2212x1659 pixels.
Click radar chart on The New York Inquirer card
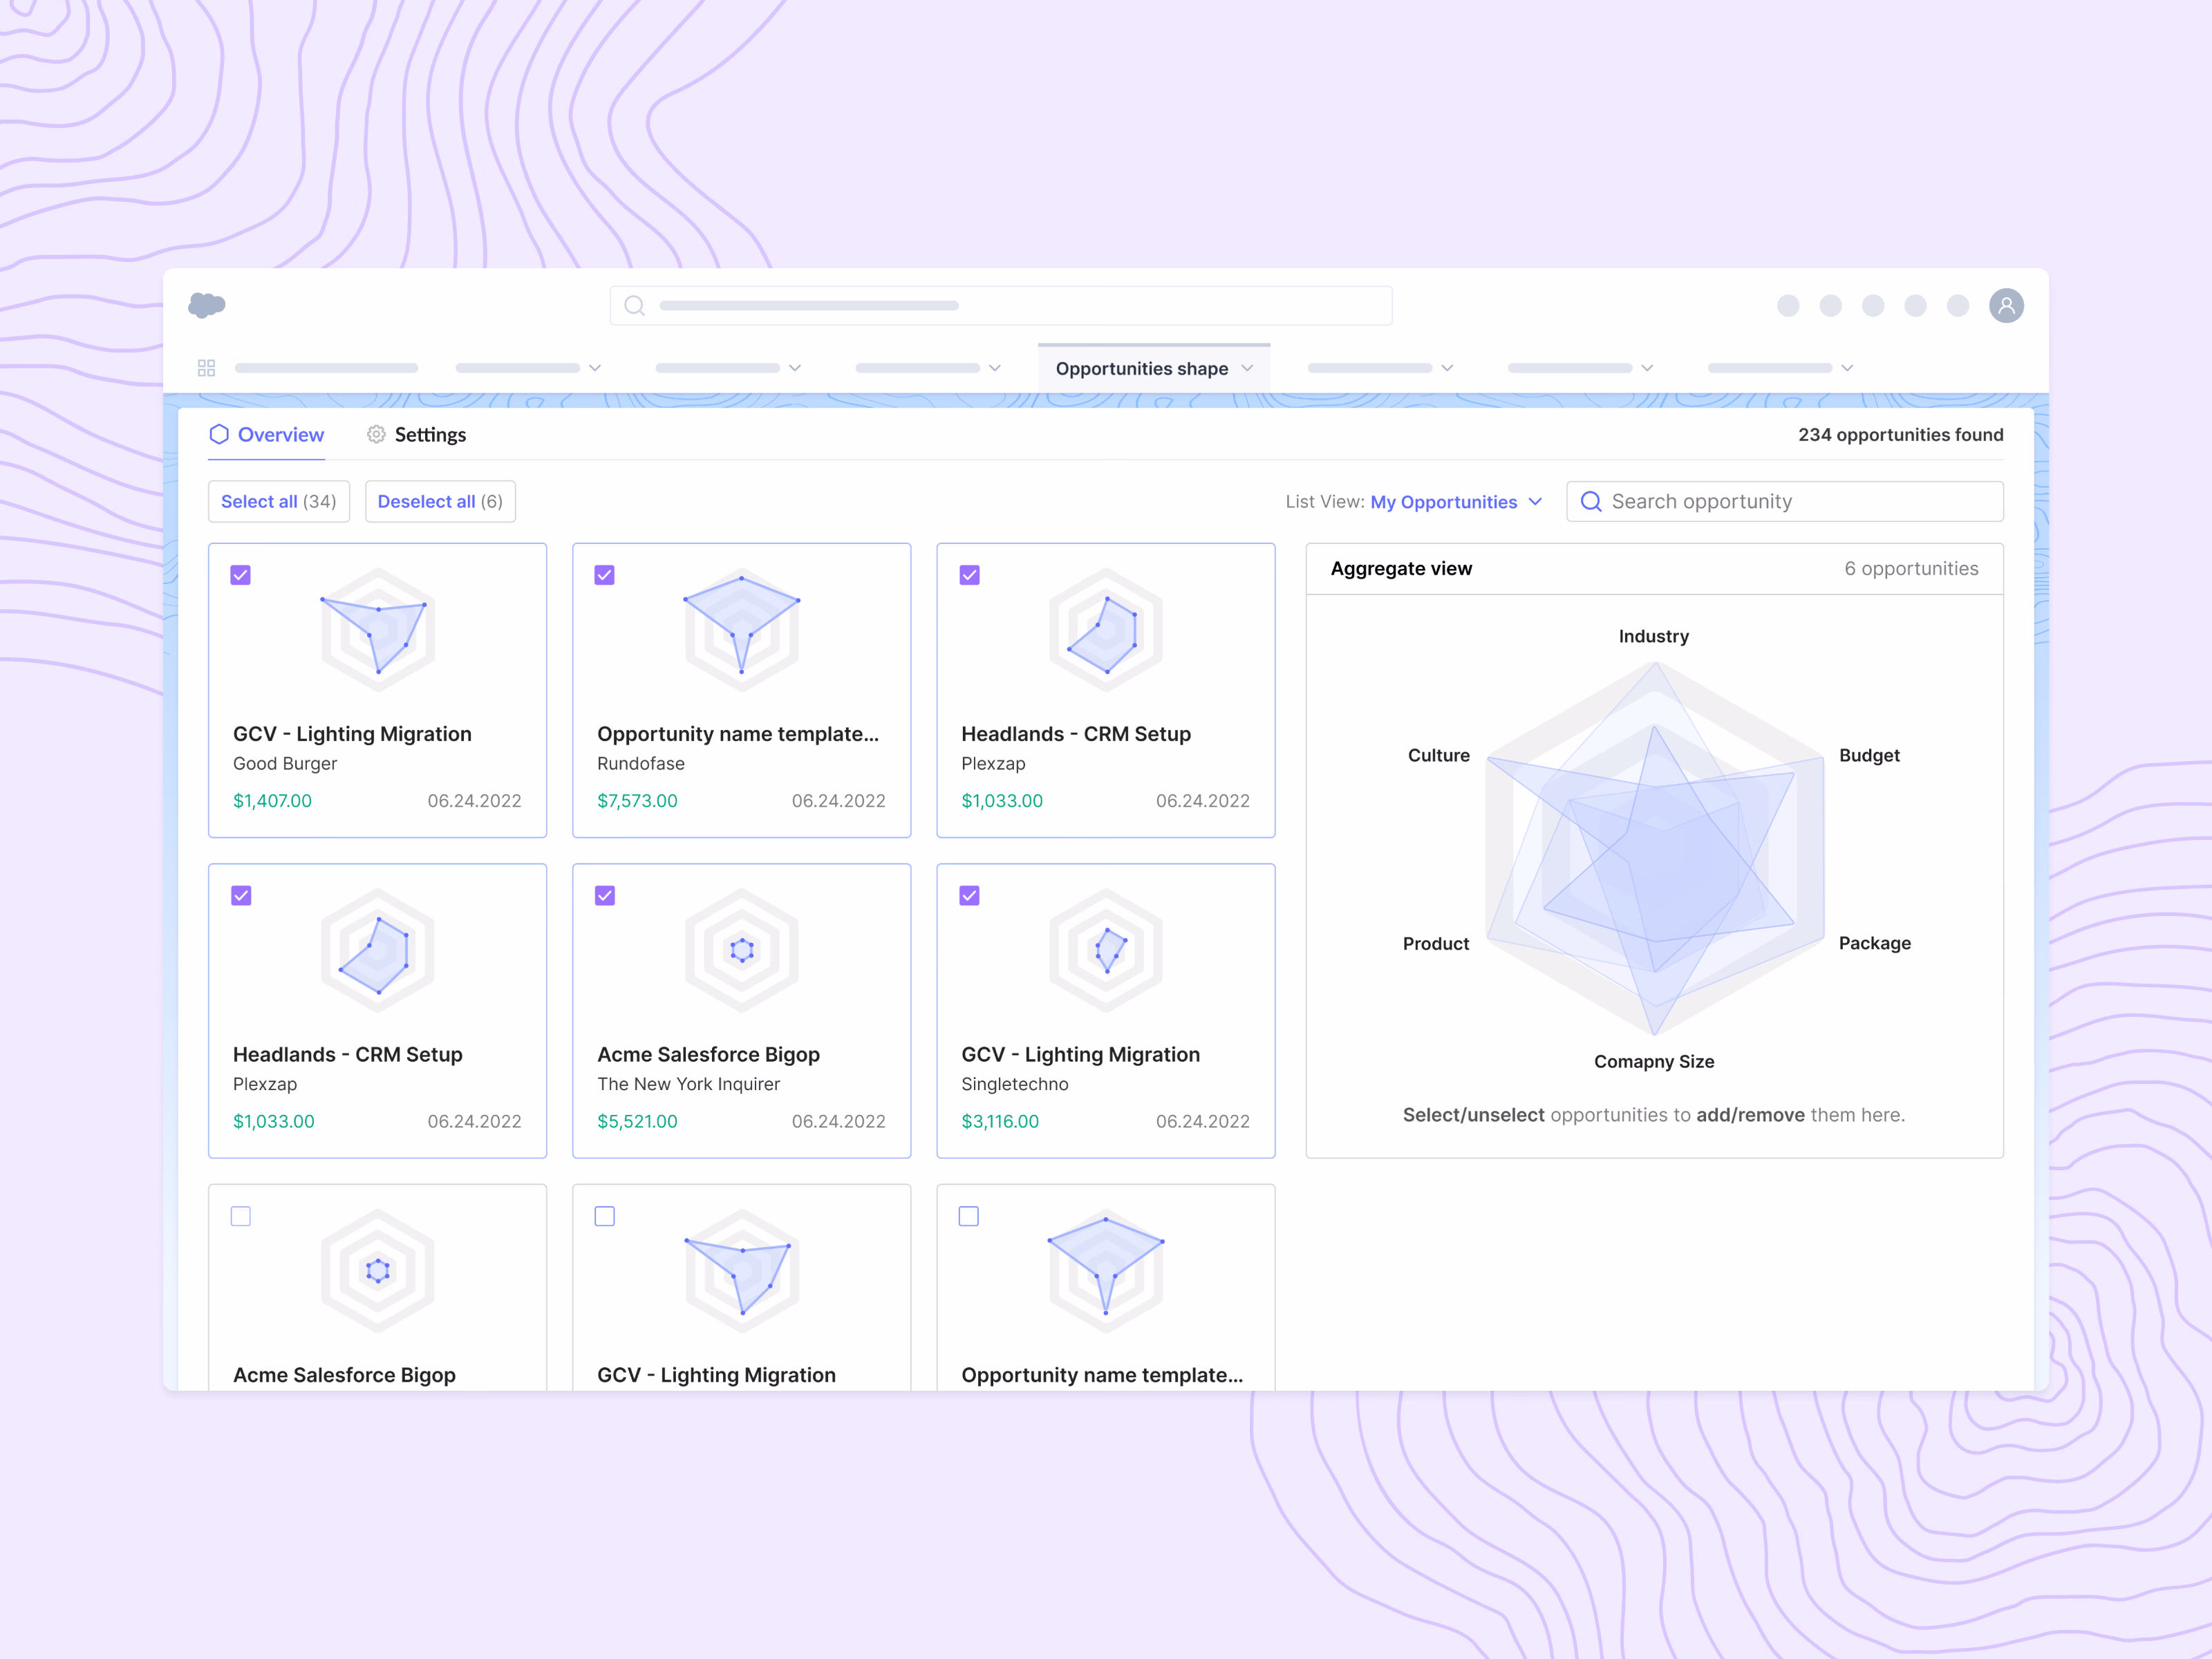point(742,951)
